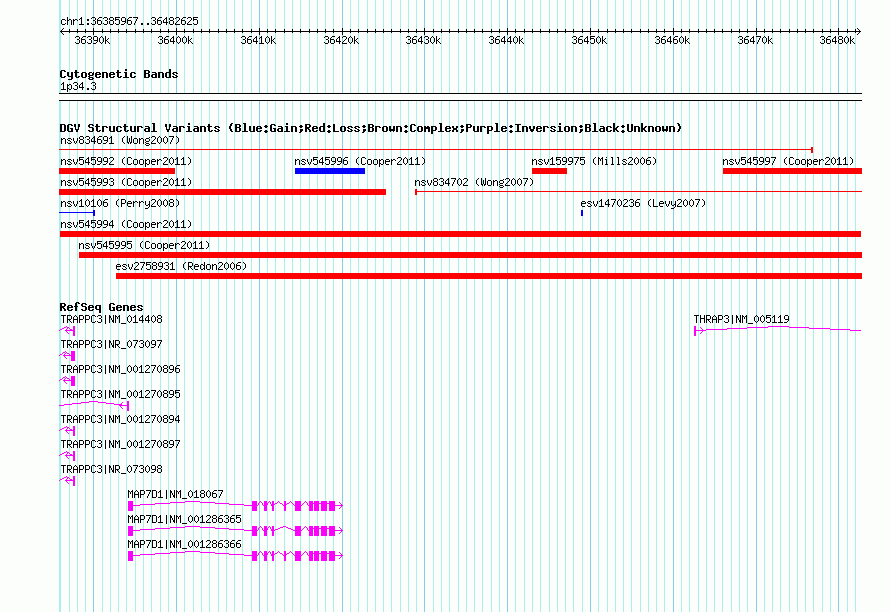
Task: Click the 36480k ruler tick label
Action: pyautogui.click(x=837, y=40)
